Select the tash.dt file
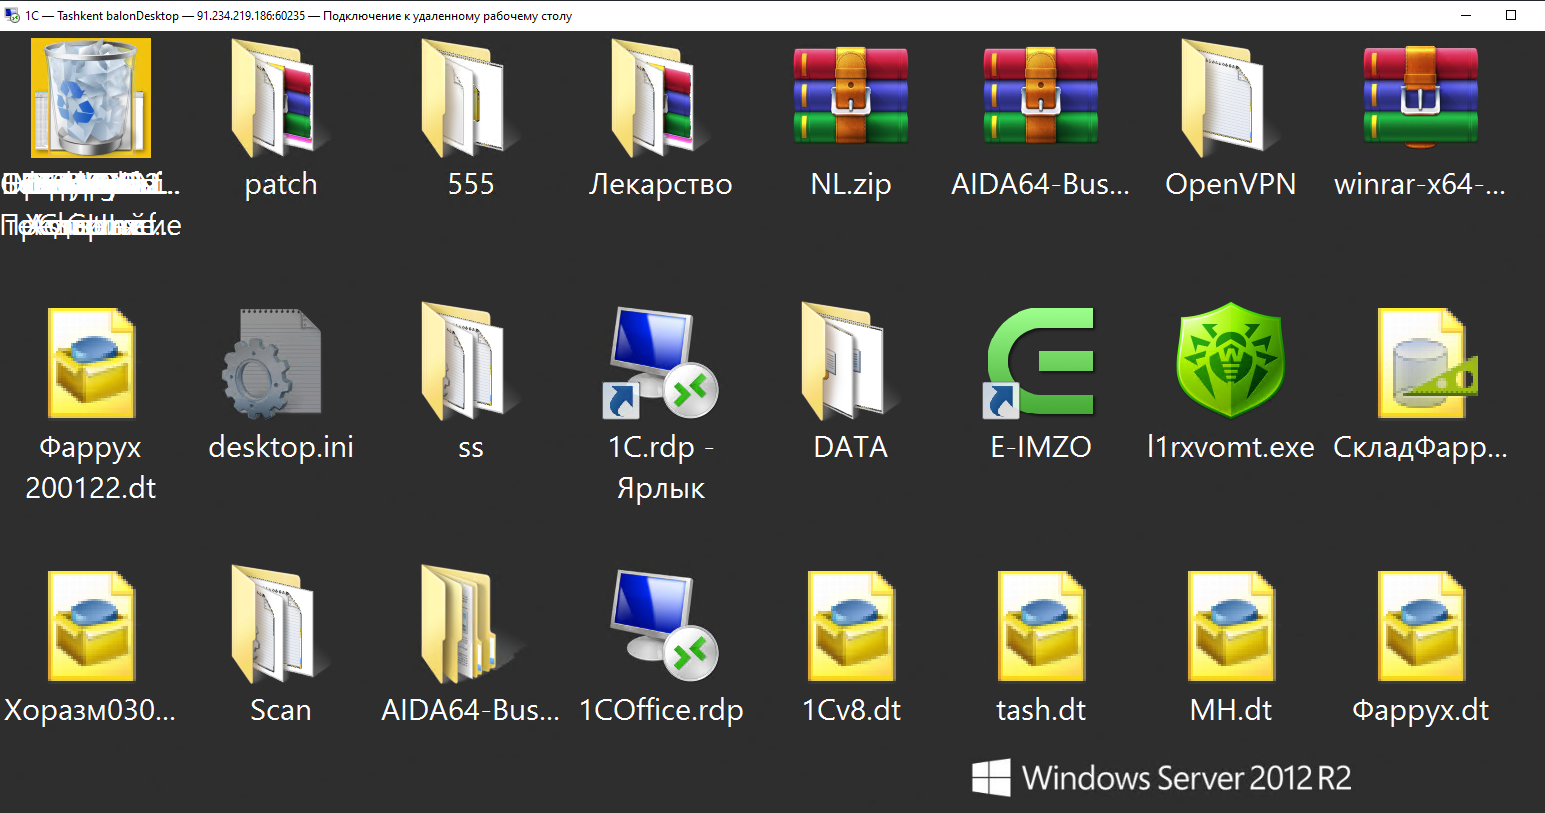The width and height of the screenshot is (1545, 813). pos(1041,626)
